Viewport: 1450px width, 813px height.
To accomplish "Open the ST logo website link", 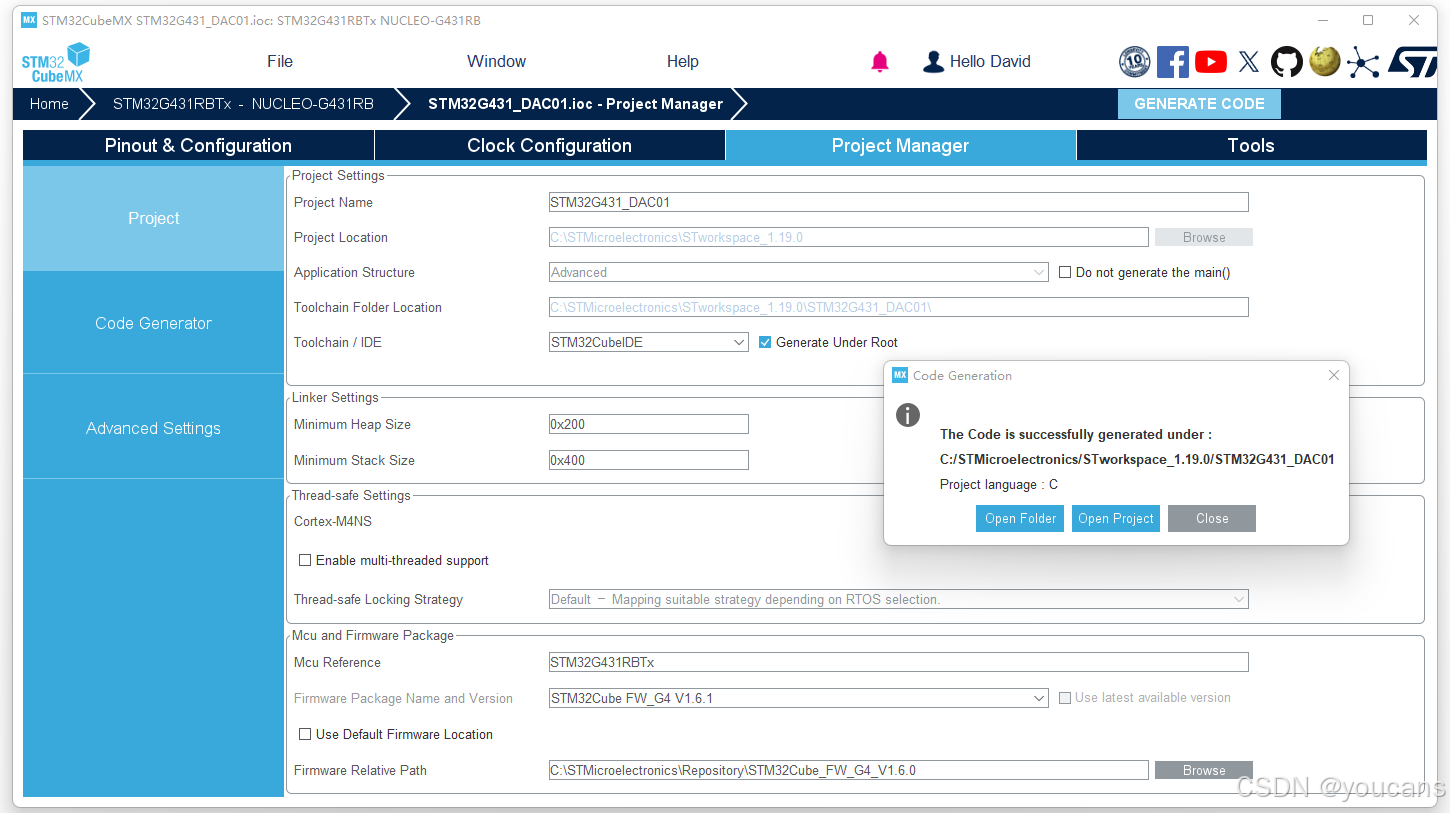I will click(1411, 62).
